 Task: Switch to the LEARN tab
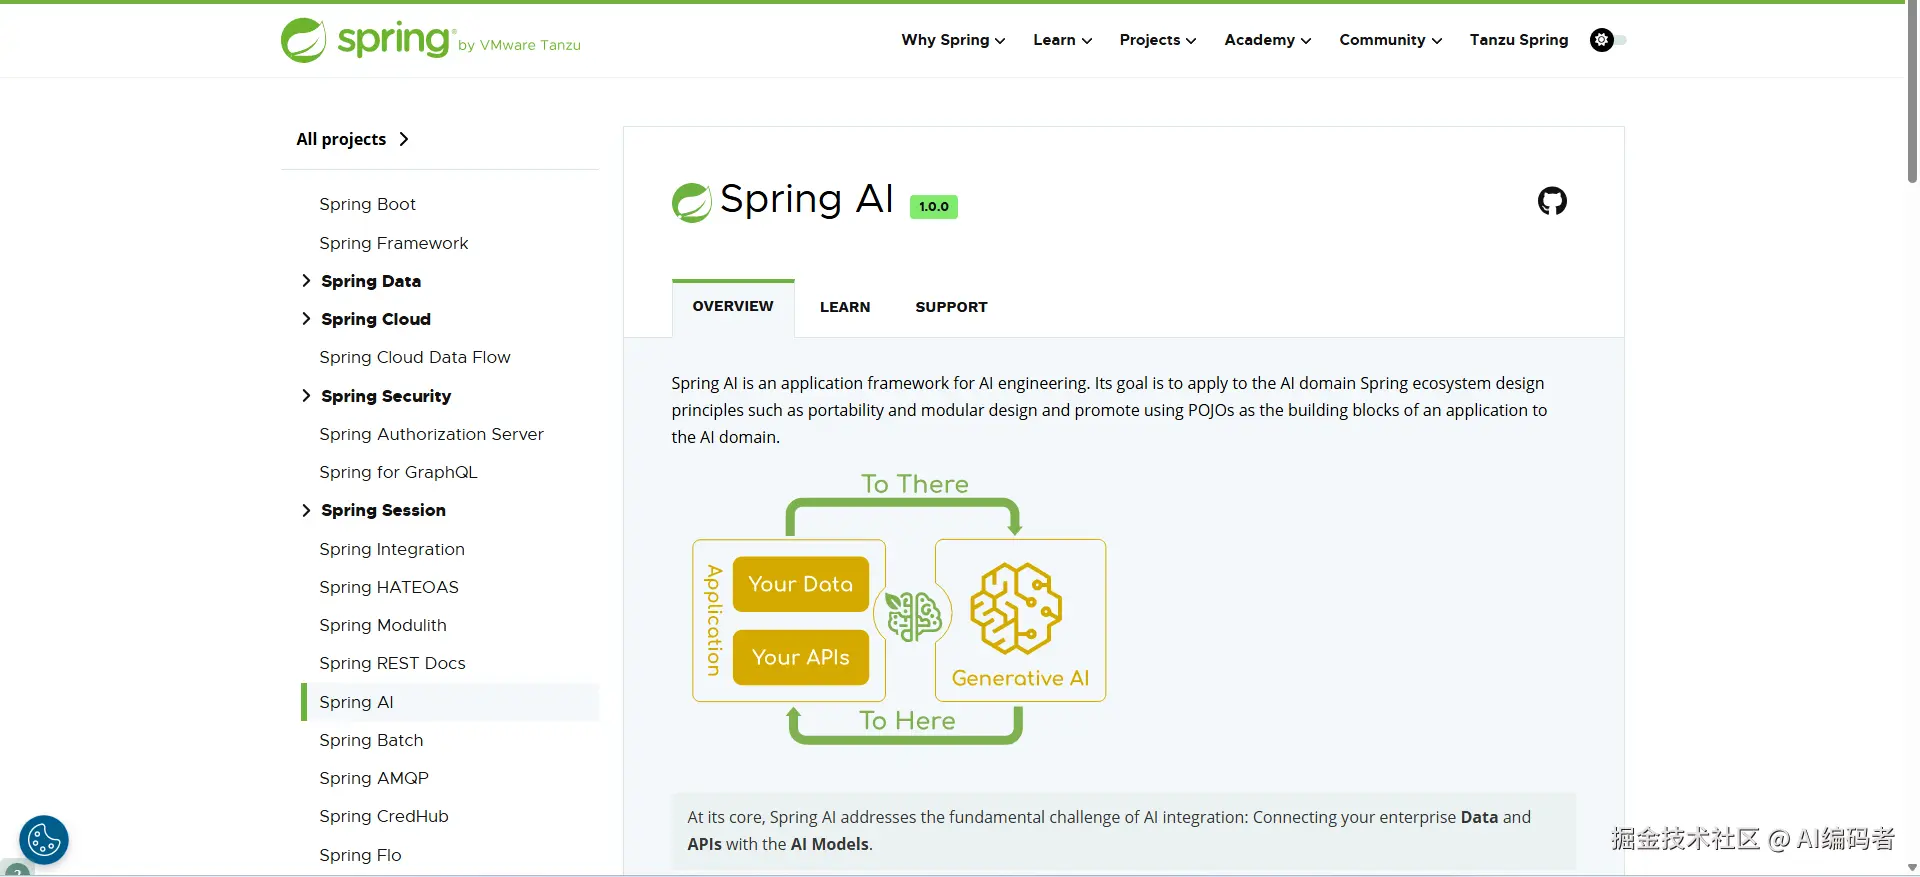[x=845, y=307]
